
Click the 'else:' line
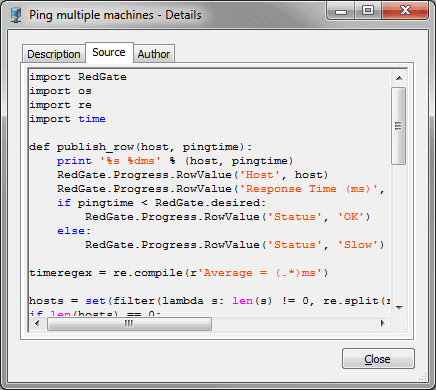[74, 231]
